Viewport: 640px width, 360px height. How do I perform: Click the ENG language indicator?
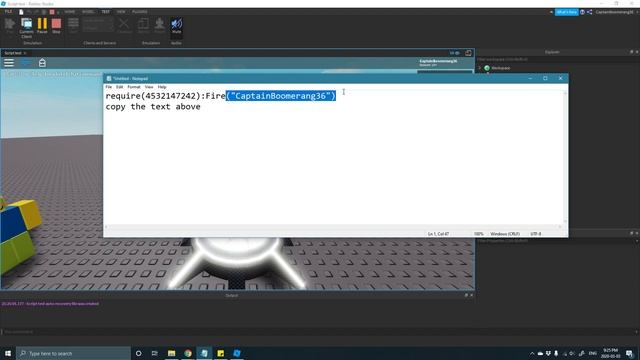[593, 353]
